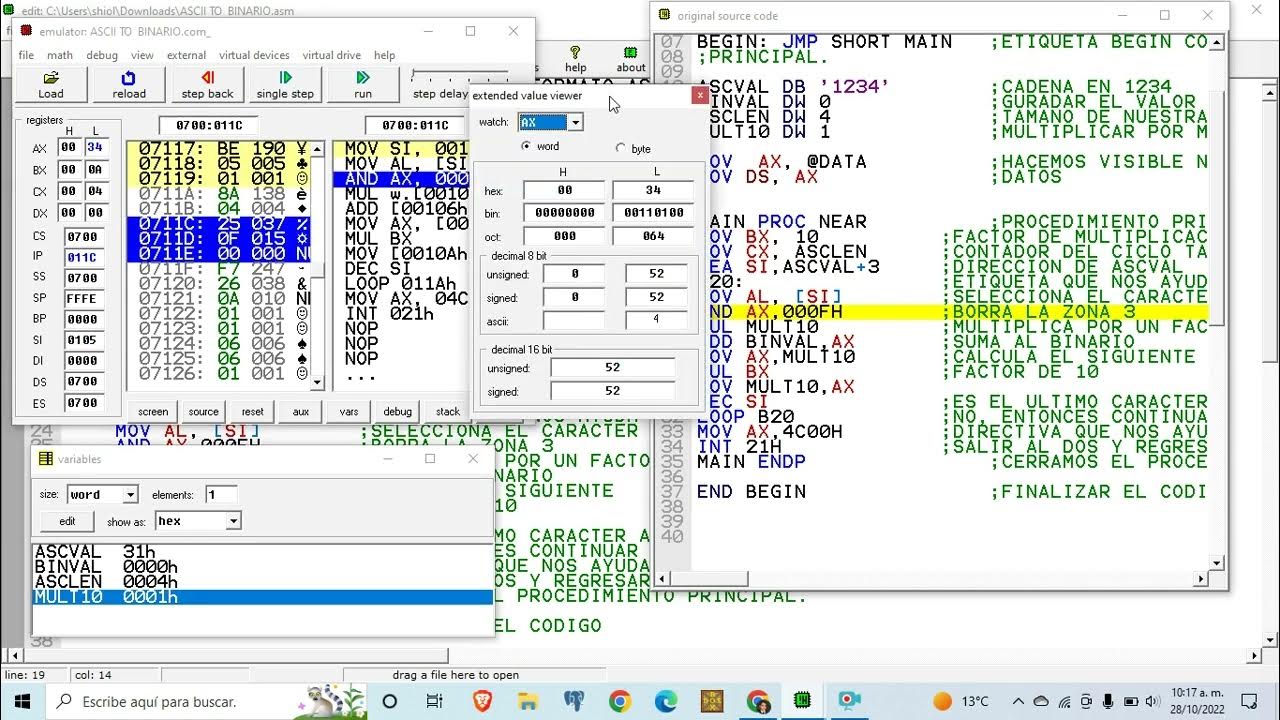
Task: Open File Explorer from taskbar
Action: coord(528,701)
